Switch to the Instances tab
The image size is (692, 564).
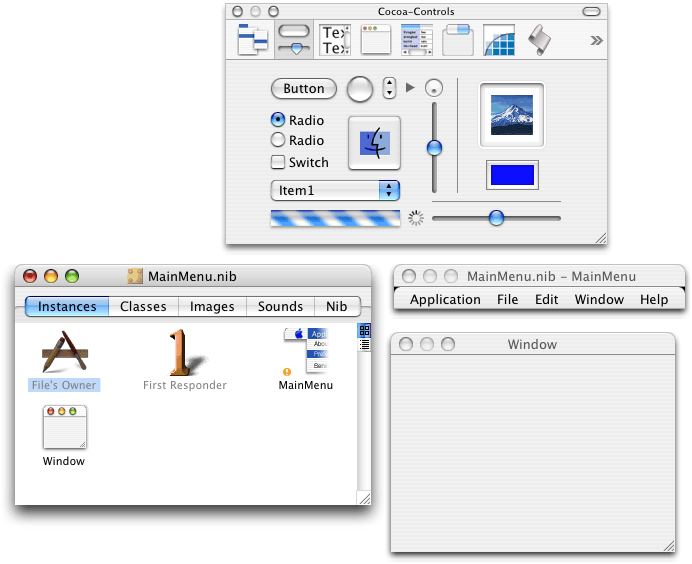67,306
